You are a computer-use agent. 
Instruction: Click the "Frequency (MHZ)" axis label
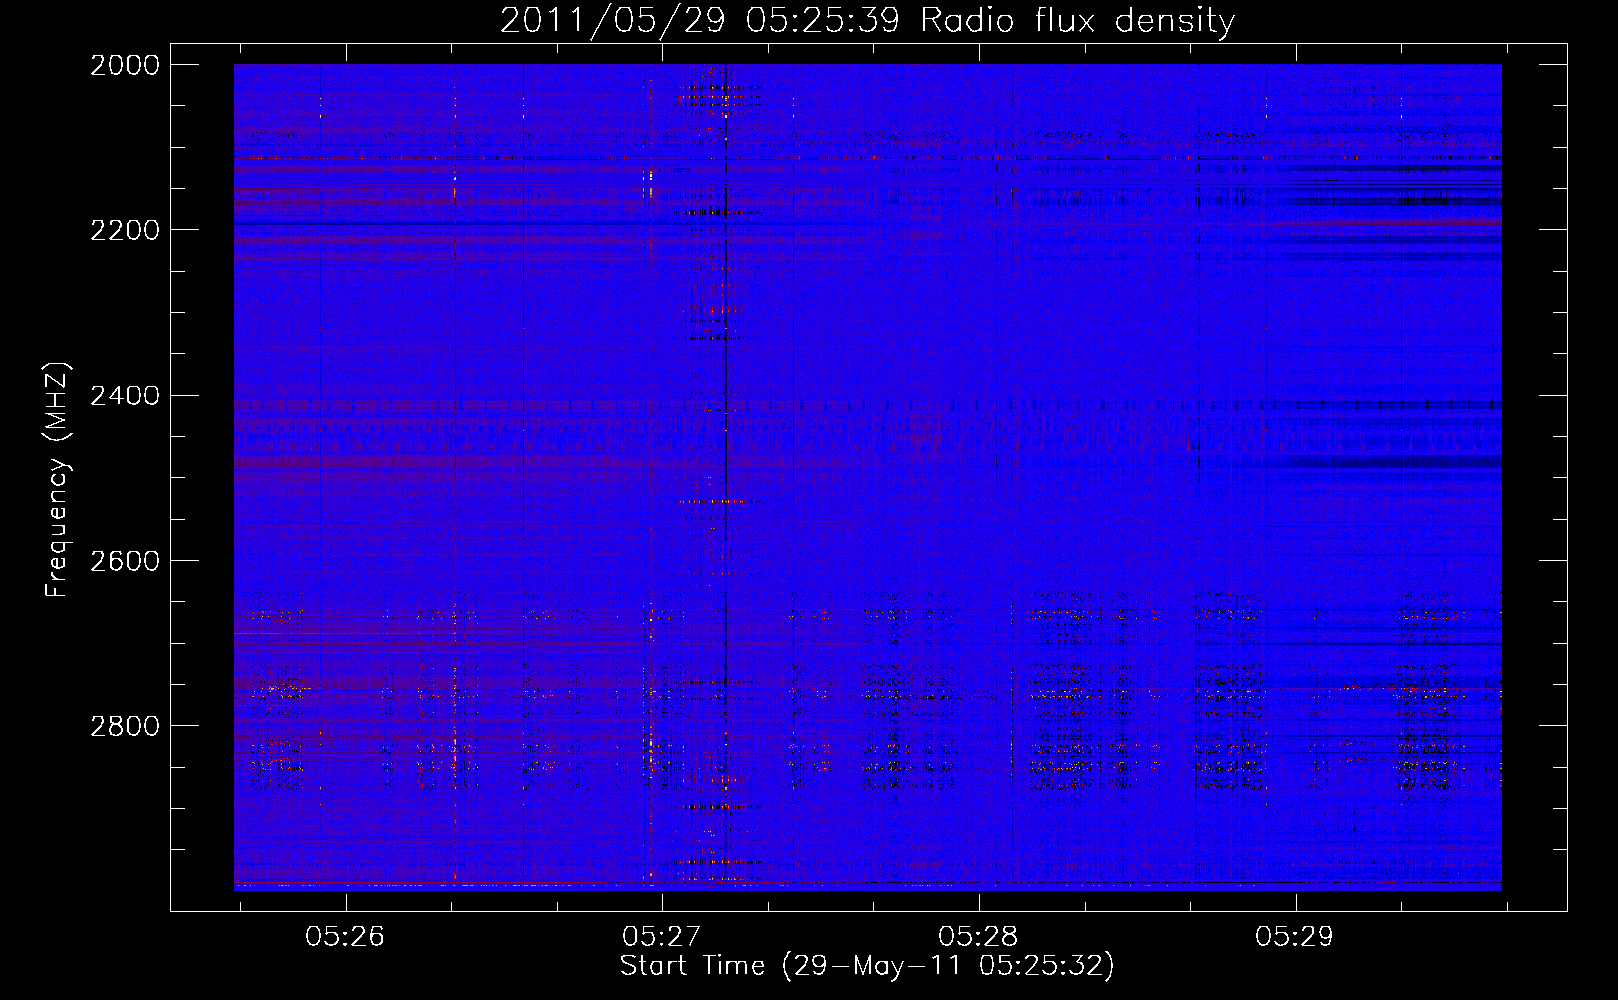tap(57, 480)
